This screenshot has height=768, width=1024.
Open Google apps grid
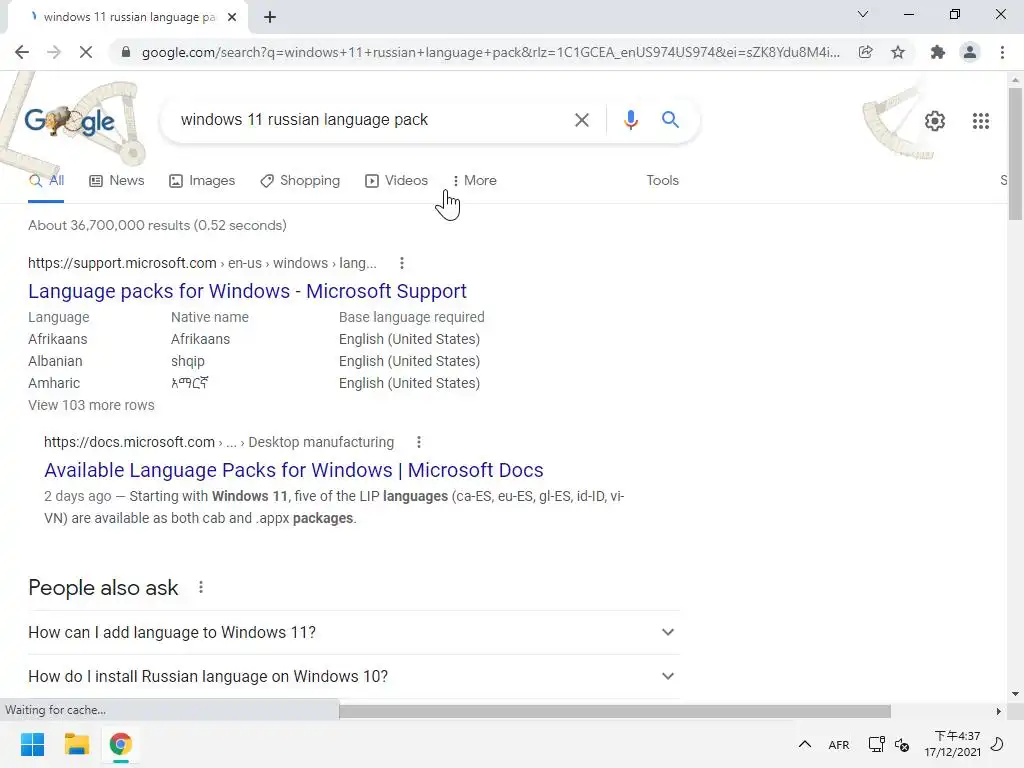(x=980, y=121)
